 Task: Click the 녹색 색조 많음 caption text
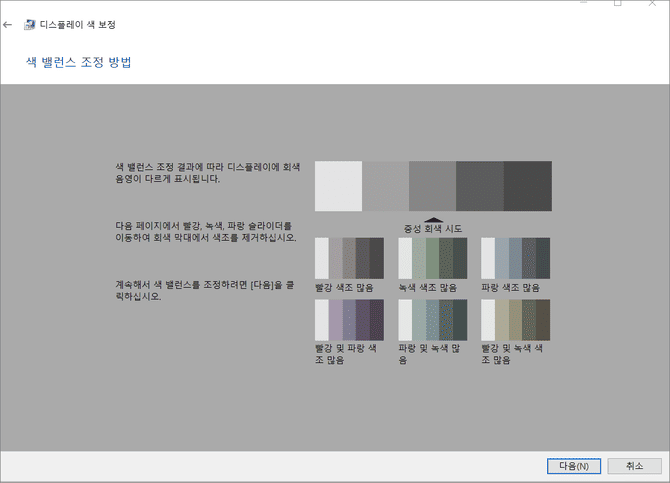[428, 288]
